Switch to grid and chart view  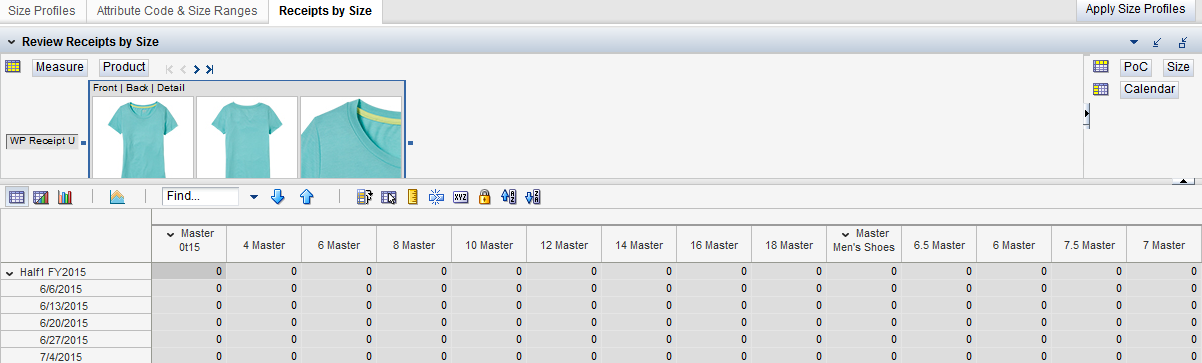tap(42, 197)
